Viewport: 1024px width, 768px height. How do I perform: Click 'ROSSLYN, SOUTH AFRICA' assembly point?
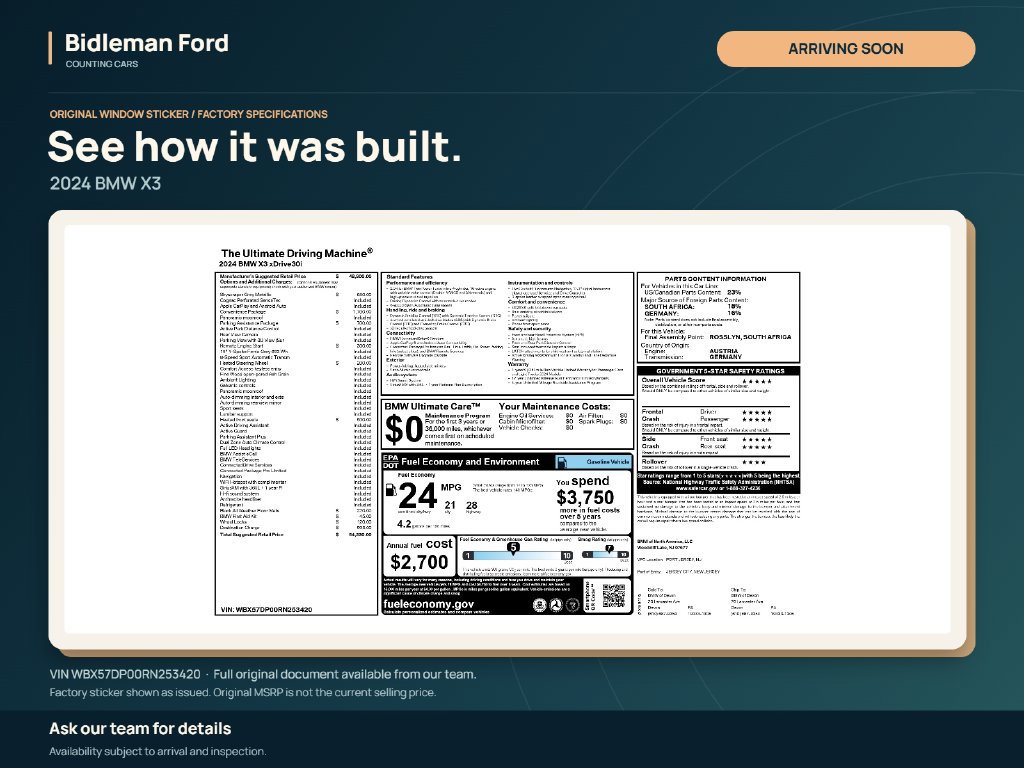point(750,337)
